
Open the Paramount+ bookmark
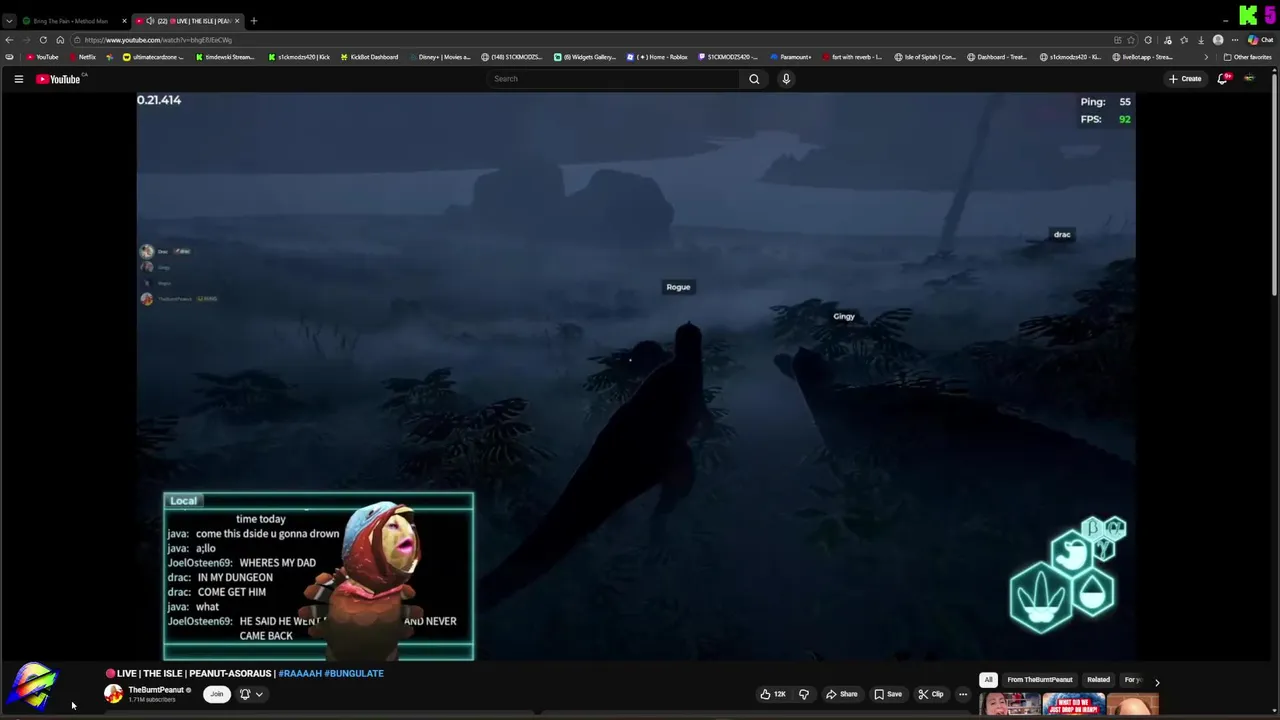791,57
